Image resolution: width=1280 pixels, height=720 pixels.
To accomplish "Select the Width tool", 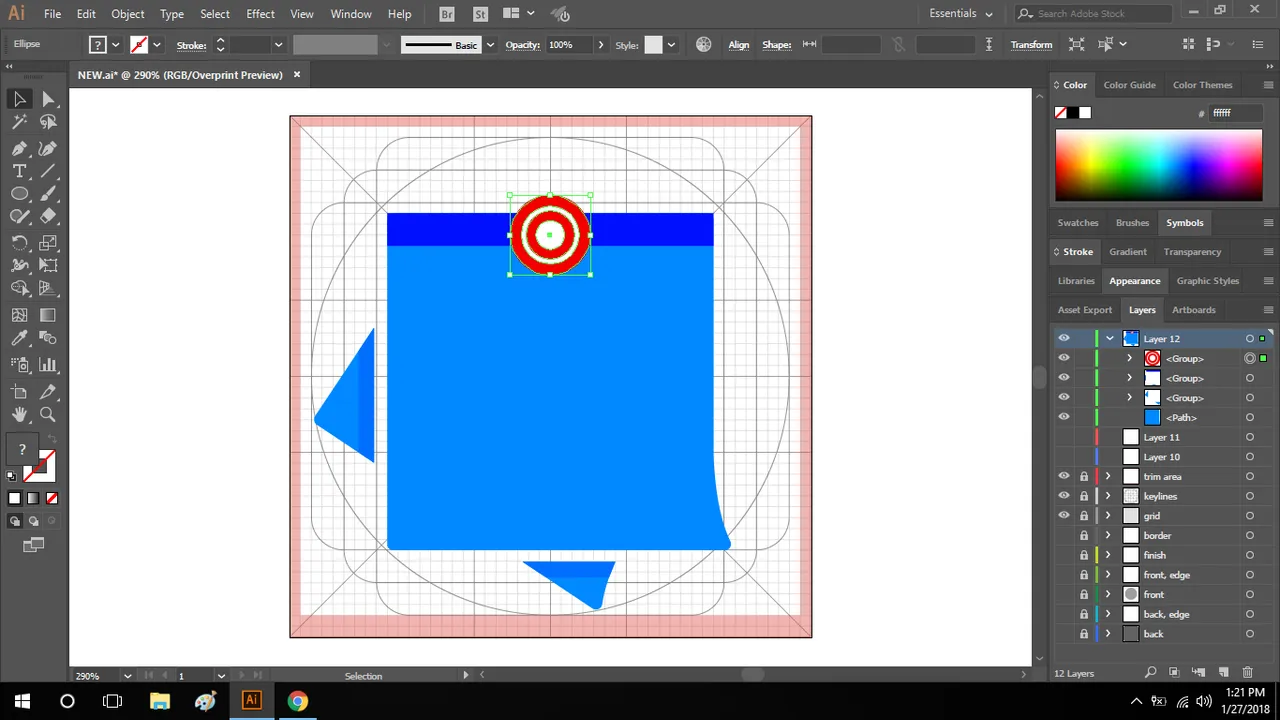I will coord(19,266).
